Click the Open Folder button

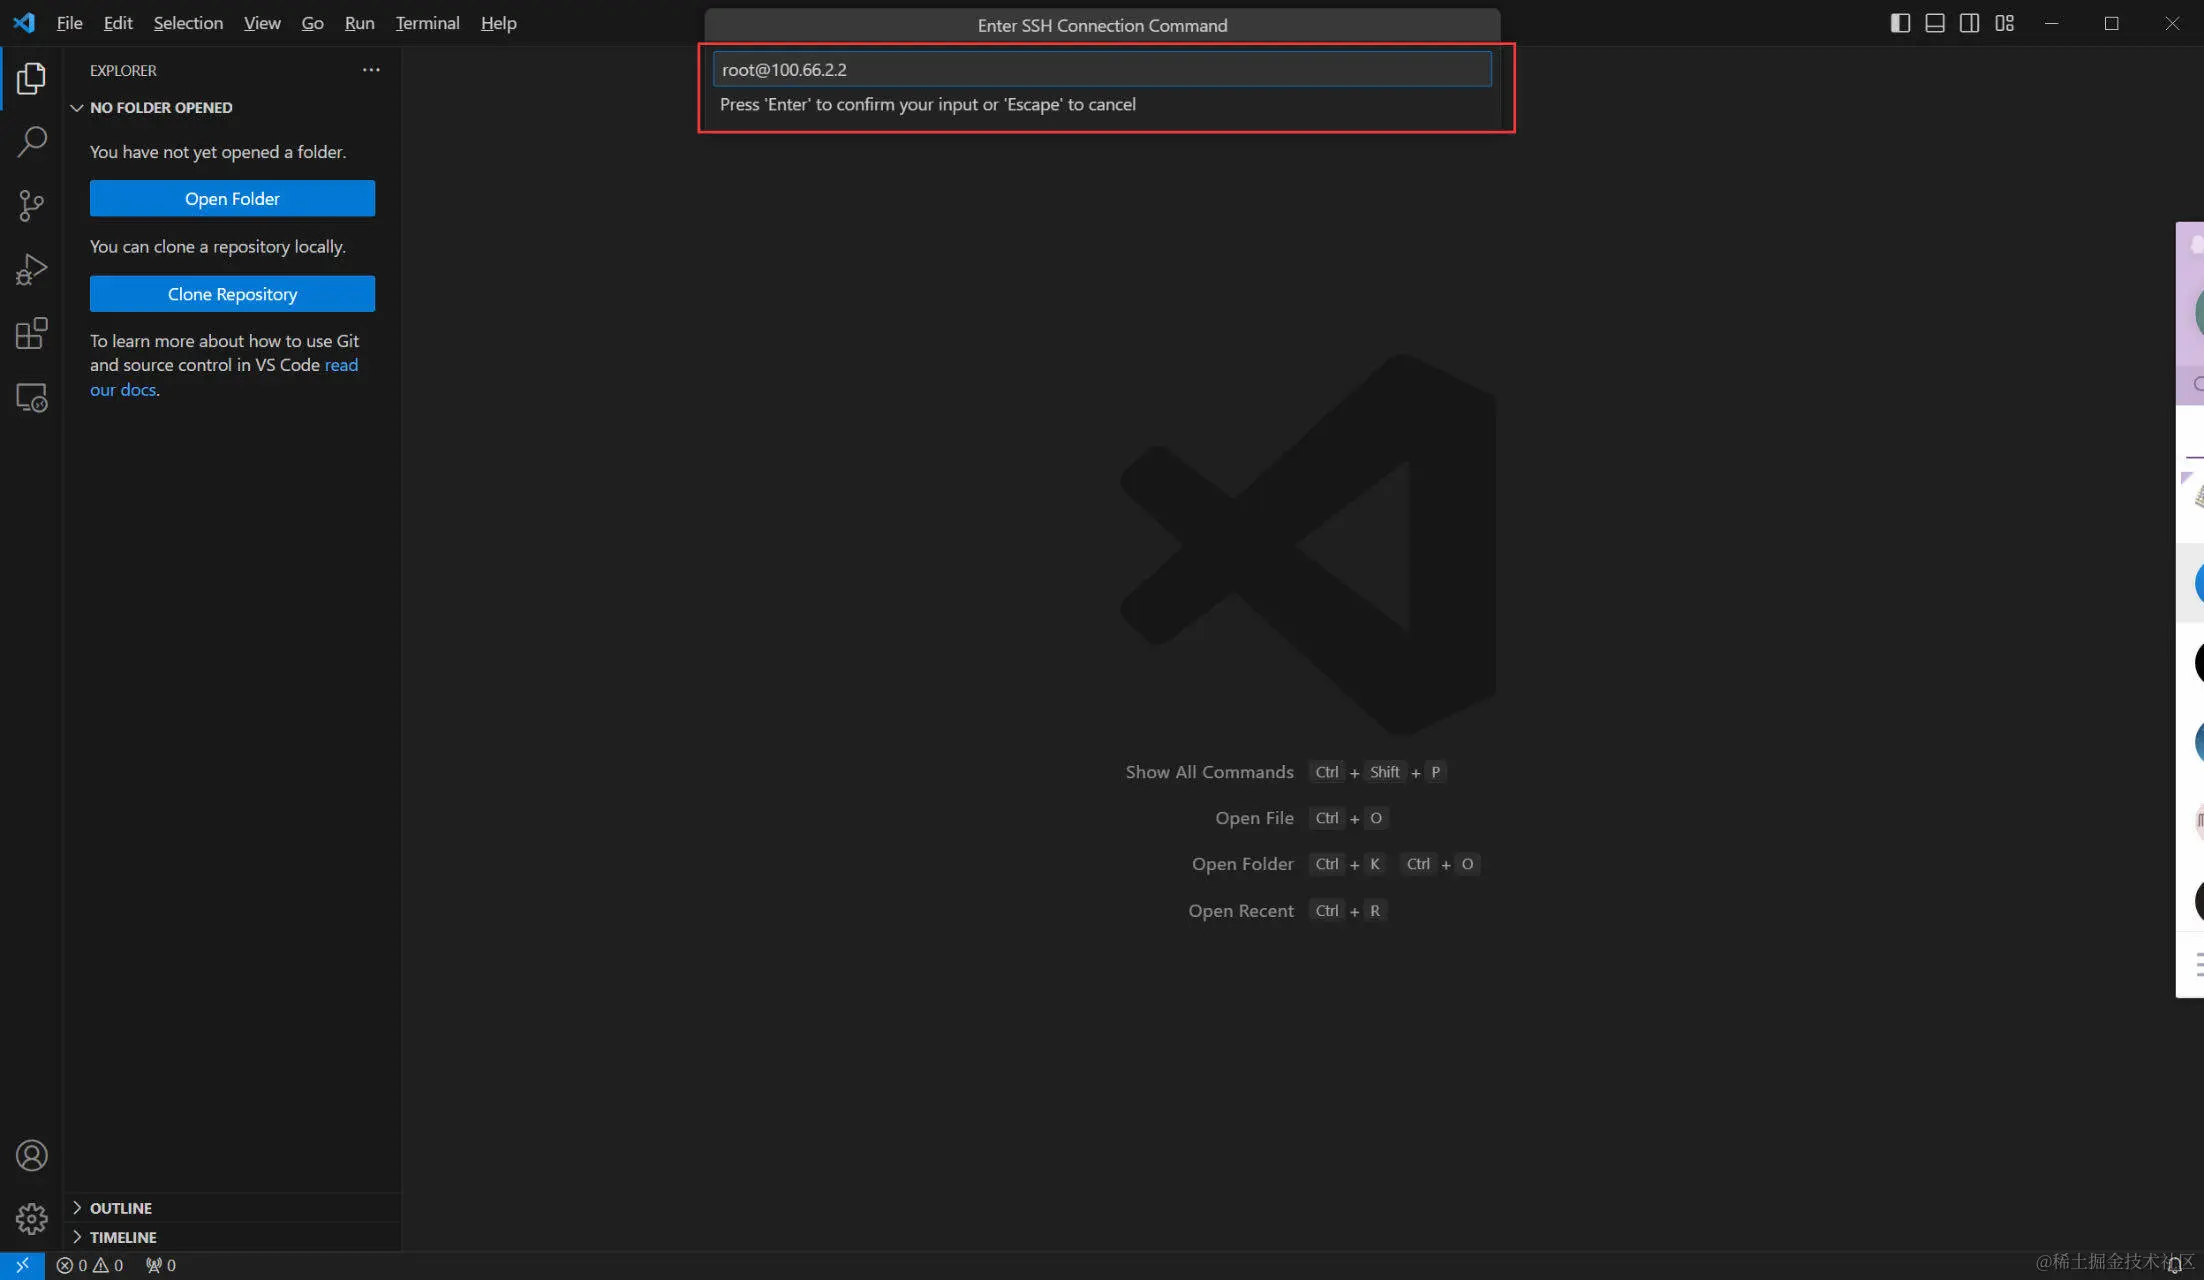232,198
